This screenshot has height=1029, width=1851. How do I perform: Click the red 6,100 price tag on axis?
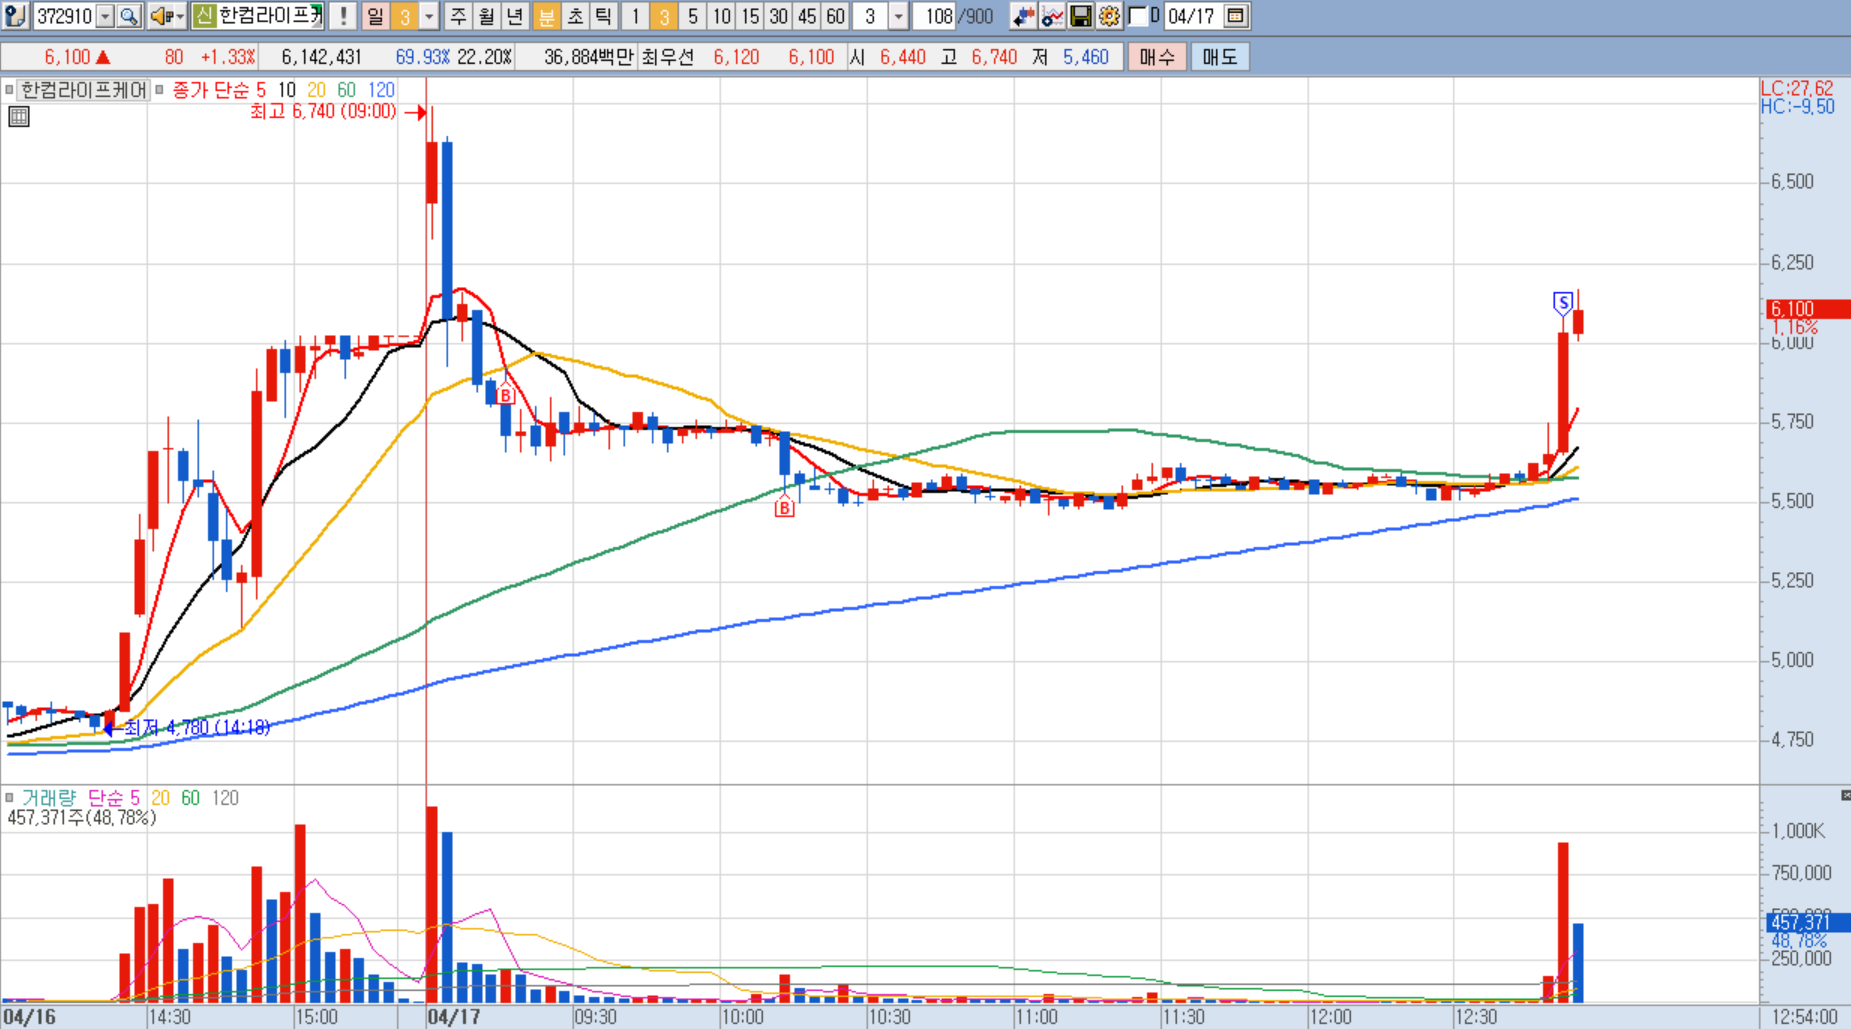1808,309
